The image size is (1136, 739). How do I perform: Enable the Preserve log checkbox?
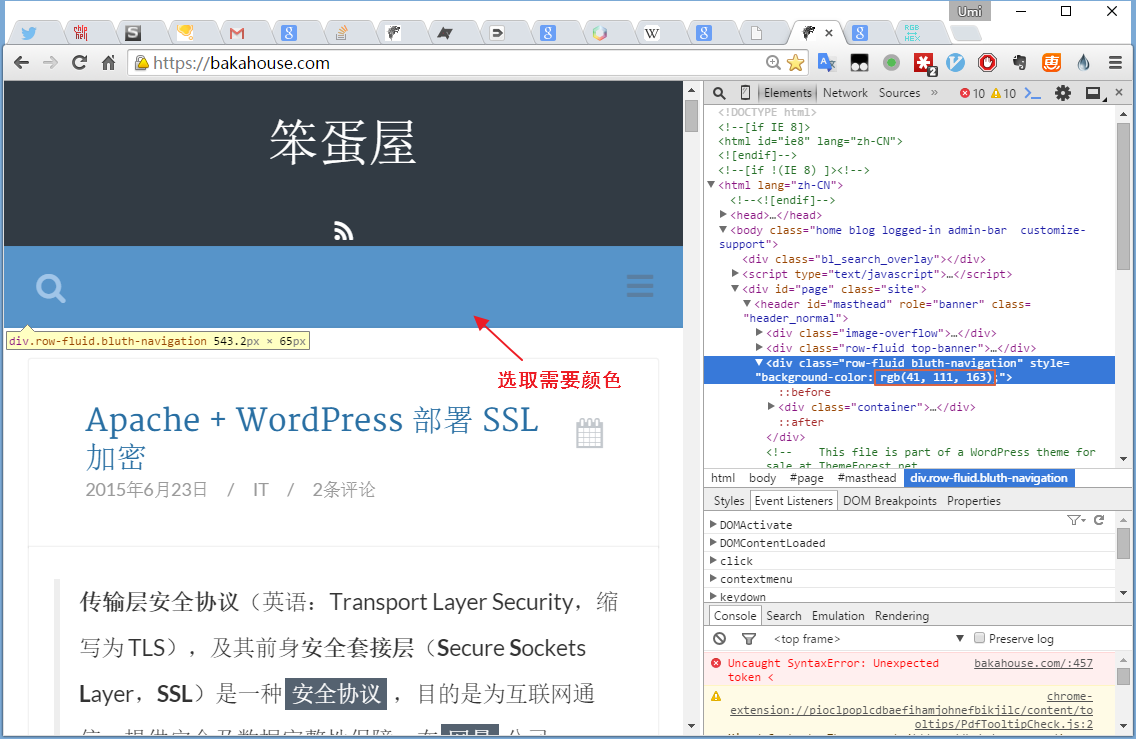click(x=980, y=639)
